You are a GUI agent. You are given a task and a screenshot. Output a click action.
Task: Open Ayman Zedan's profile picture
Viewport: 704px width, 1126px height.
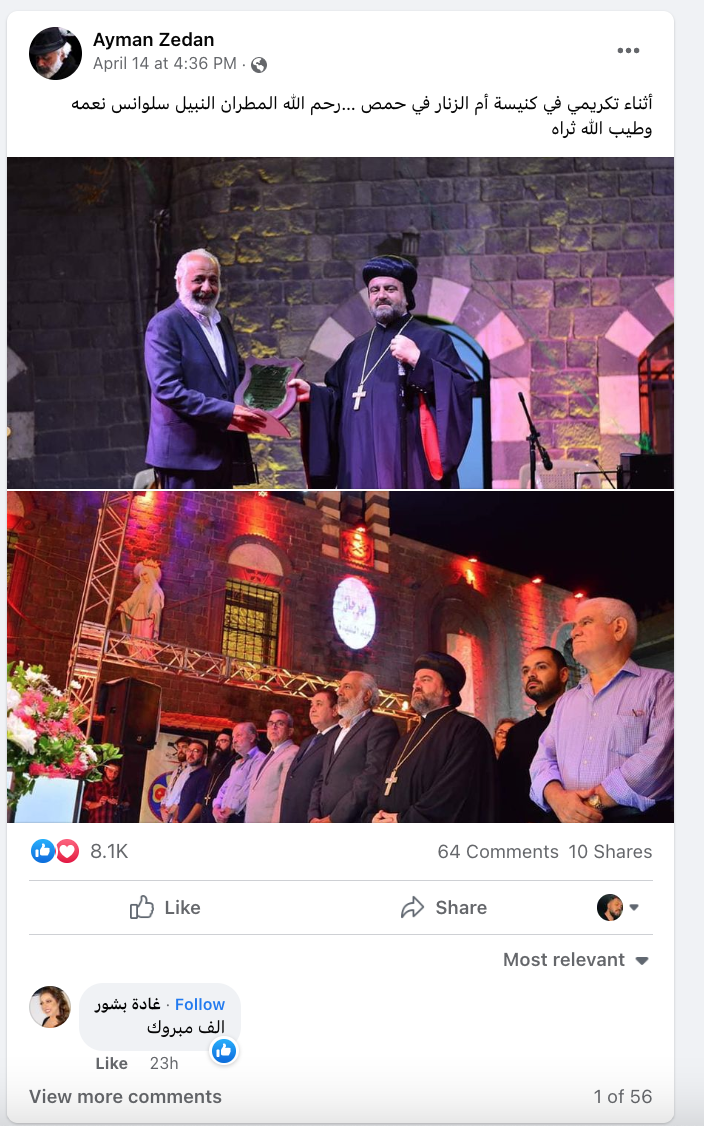coord(55,53)
